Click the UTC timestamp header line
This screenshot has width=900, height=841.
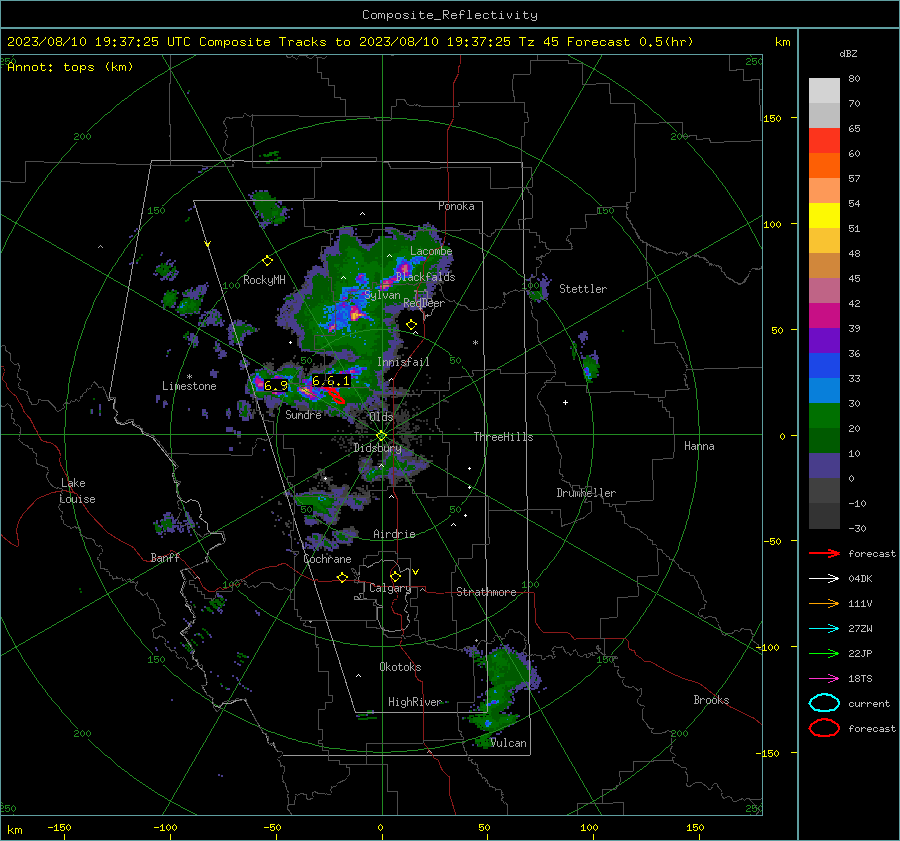click(350, 42)
